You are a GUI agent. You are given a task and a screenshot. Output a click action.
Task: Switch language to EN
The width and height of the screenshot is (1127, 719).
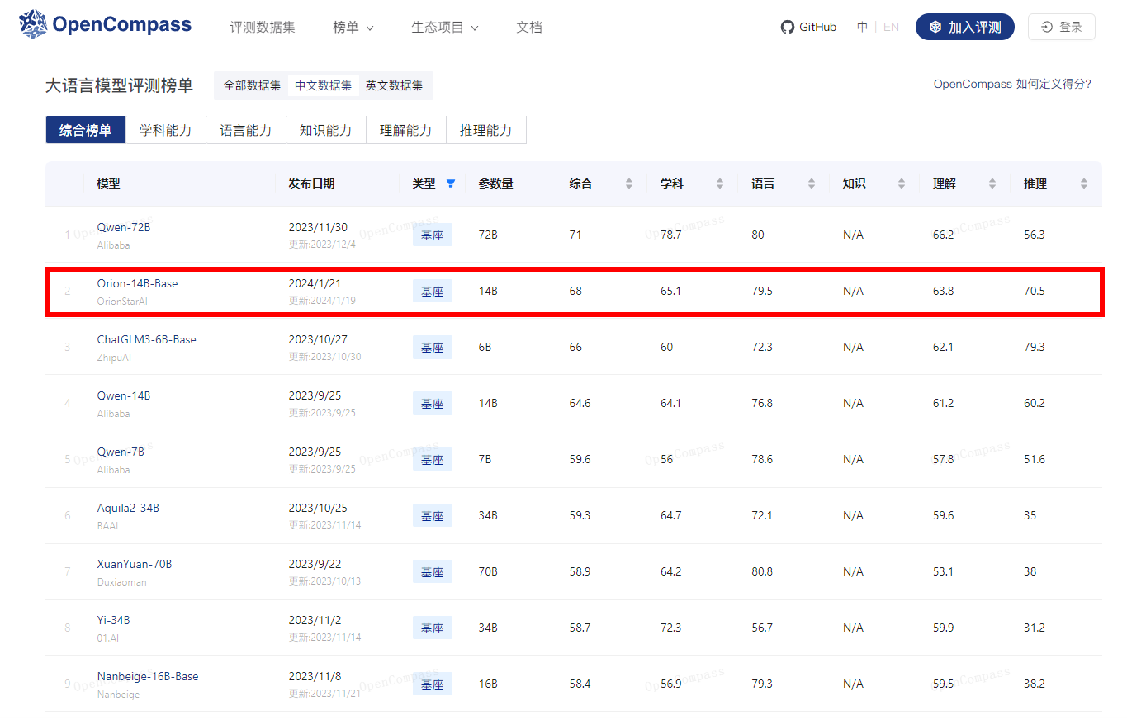coord(891,27)
